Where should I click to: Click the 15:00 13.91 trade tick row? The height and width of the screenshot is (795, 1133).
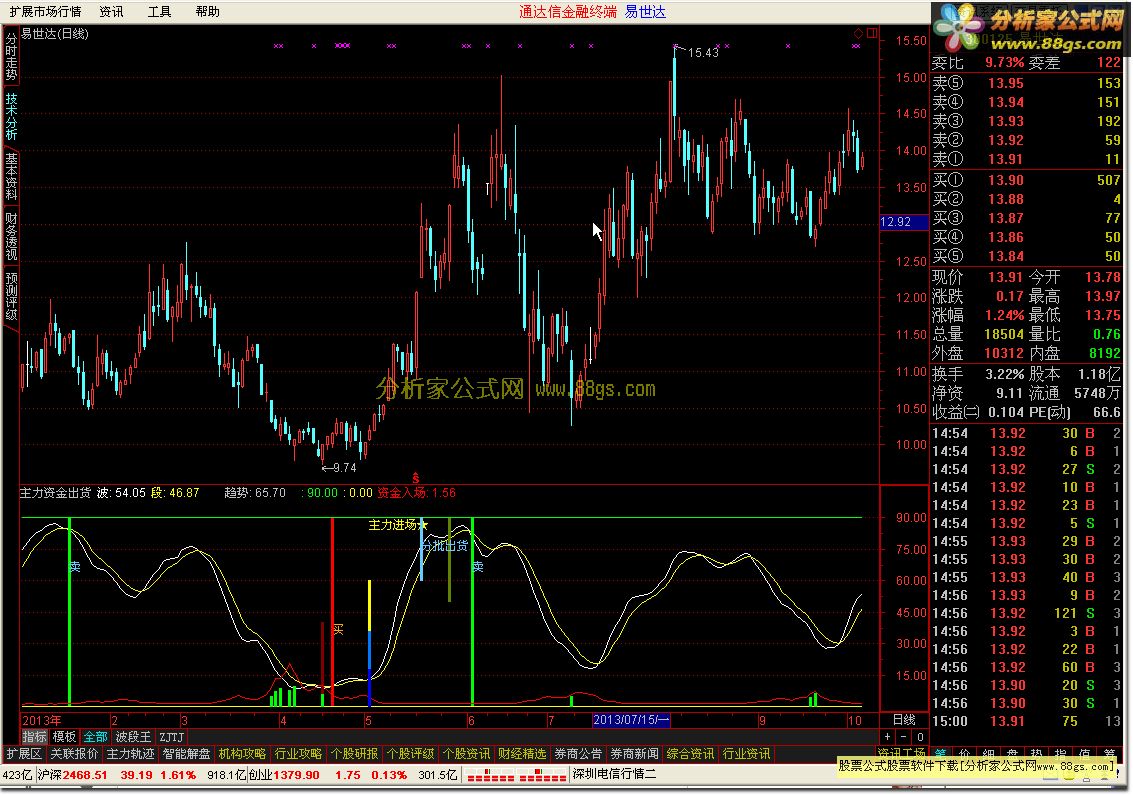[x=1026, y=721]
